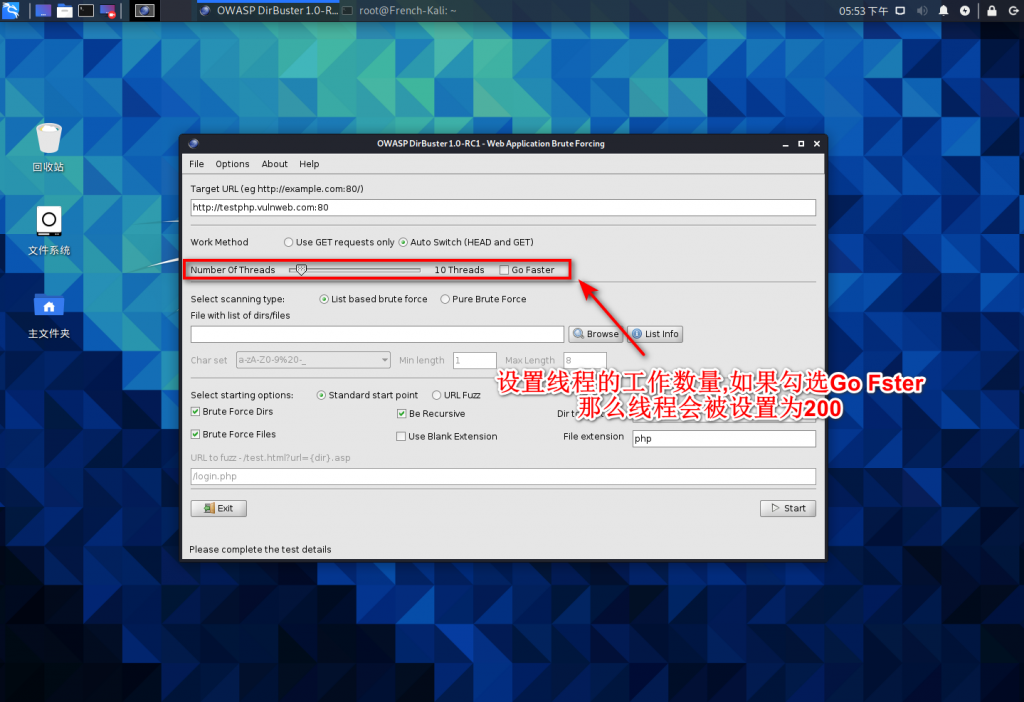Enable the Go Faster checkbox
This screenshot has height=702, width=1024.
(504, 270)
